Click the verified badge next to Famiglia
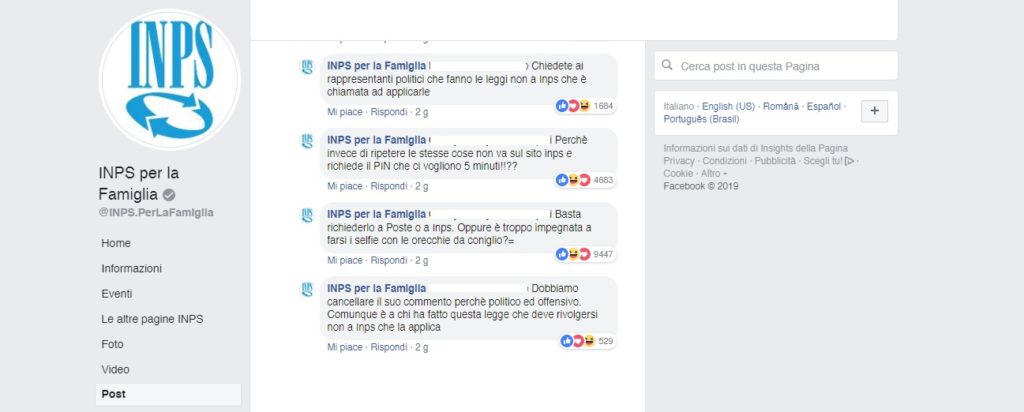The image size is (1024, 412). click(x=168, y=195)
